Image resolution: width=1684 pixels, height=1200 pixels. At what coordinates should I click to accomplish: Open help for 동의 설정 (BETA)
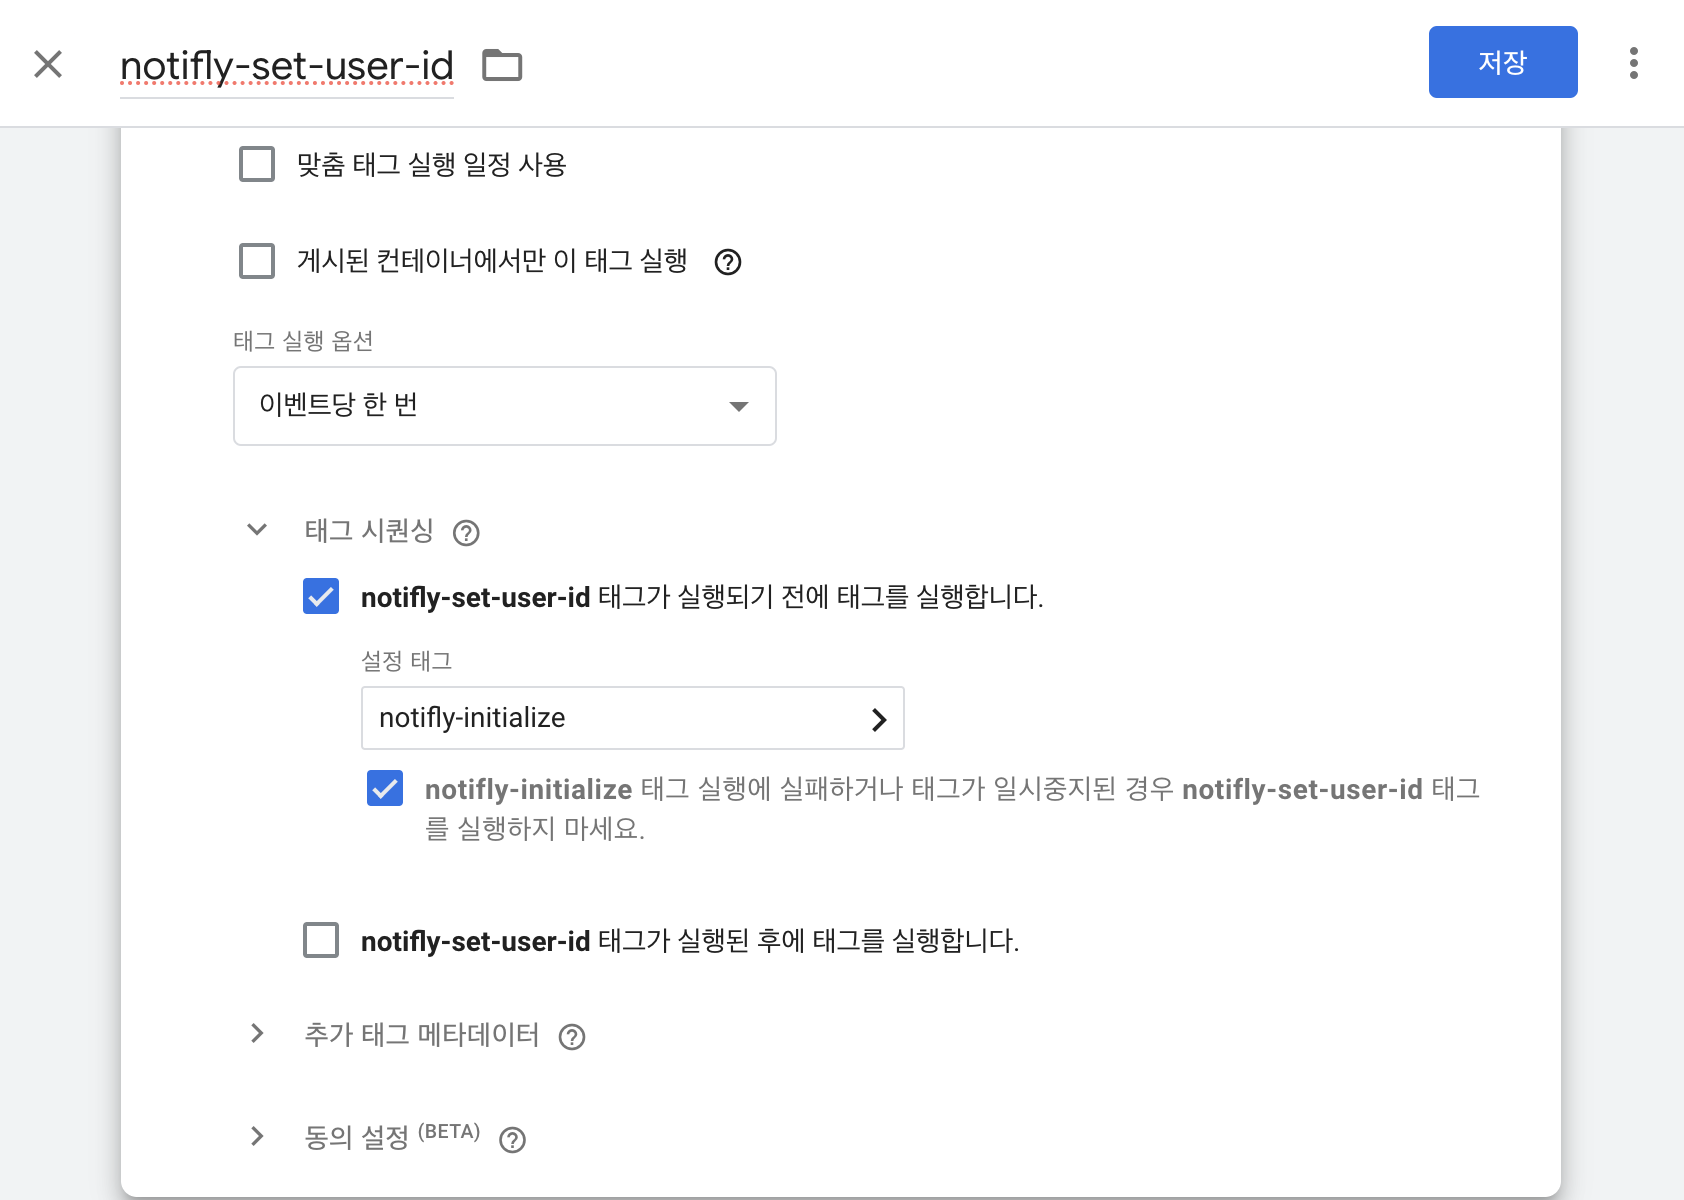(x=511, y=1140)
